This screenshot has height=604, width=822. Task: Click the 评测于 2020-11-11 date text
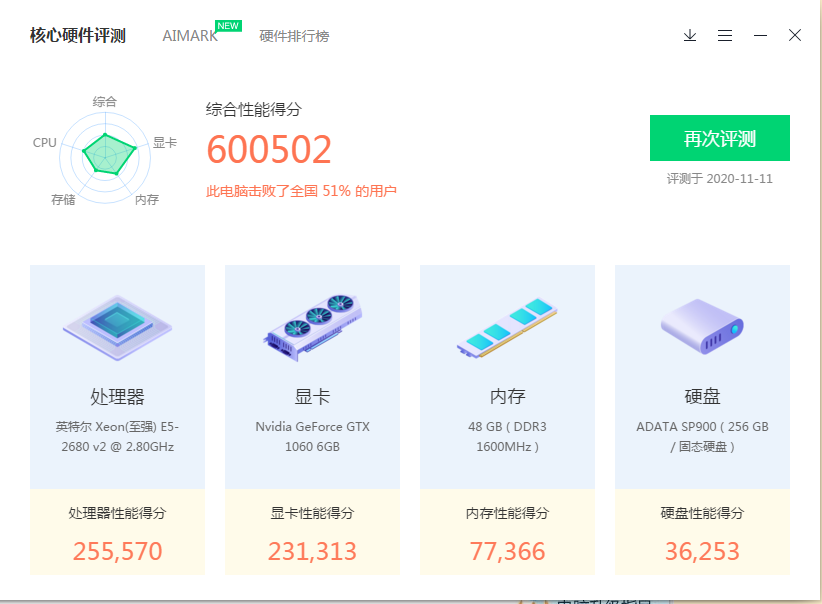[x=720, y=179]
